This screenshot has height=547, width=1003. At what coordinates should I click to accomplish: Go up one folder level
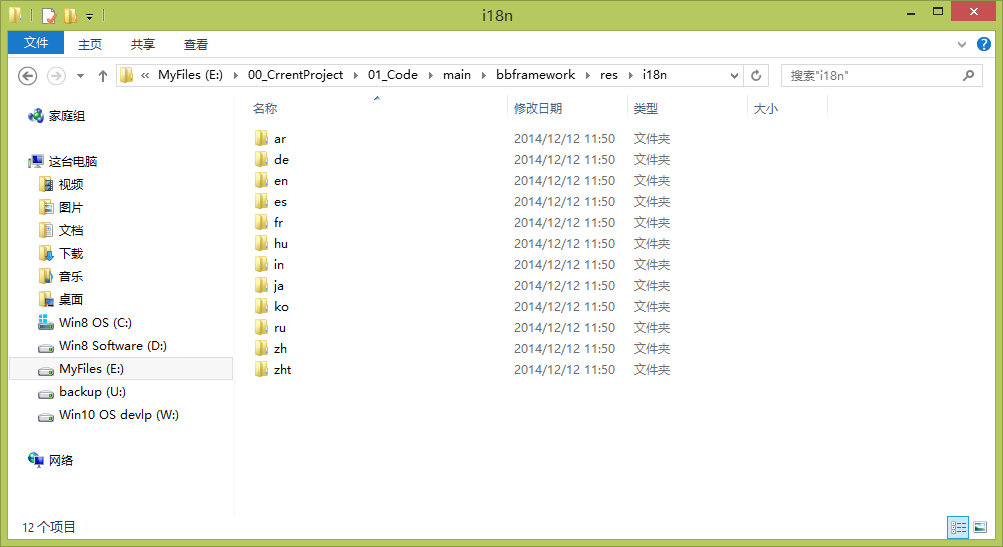tap(102, 75)
